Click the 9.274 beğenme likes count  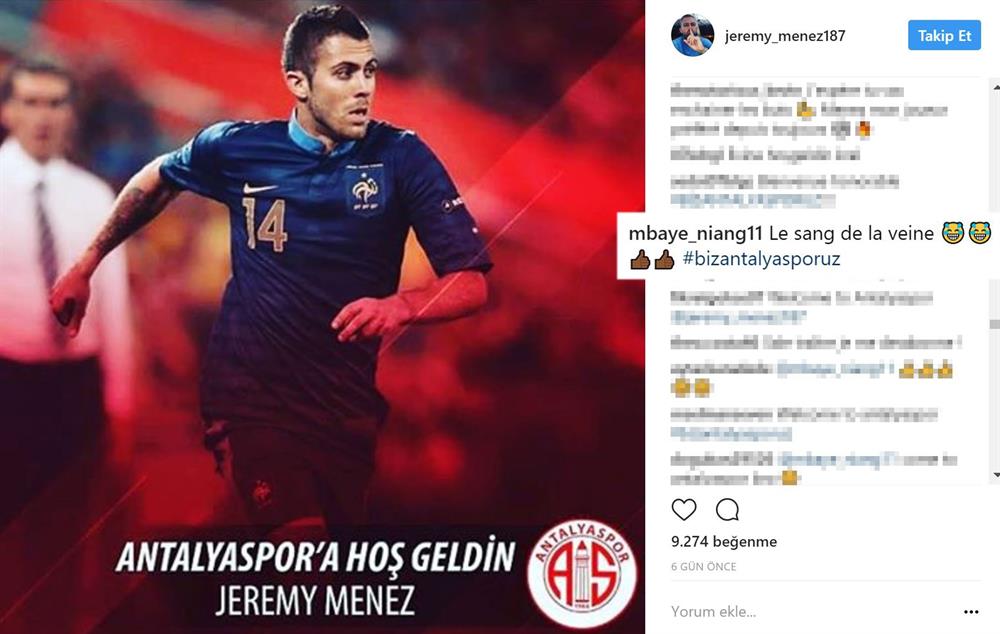click(724, 542)
